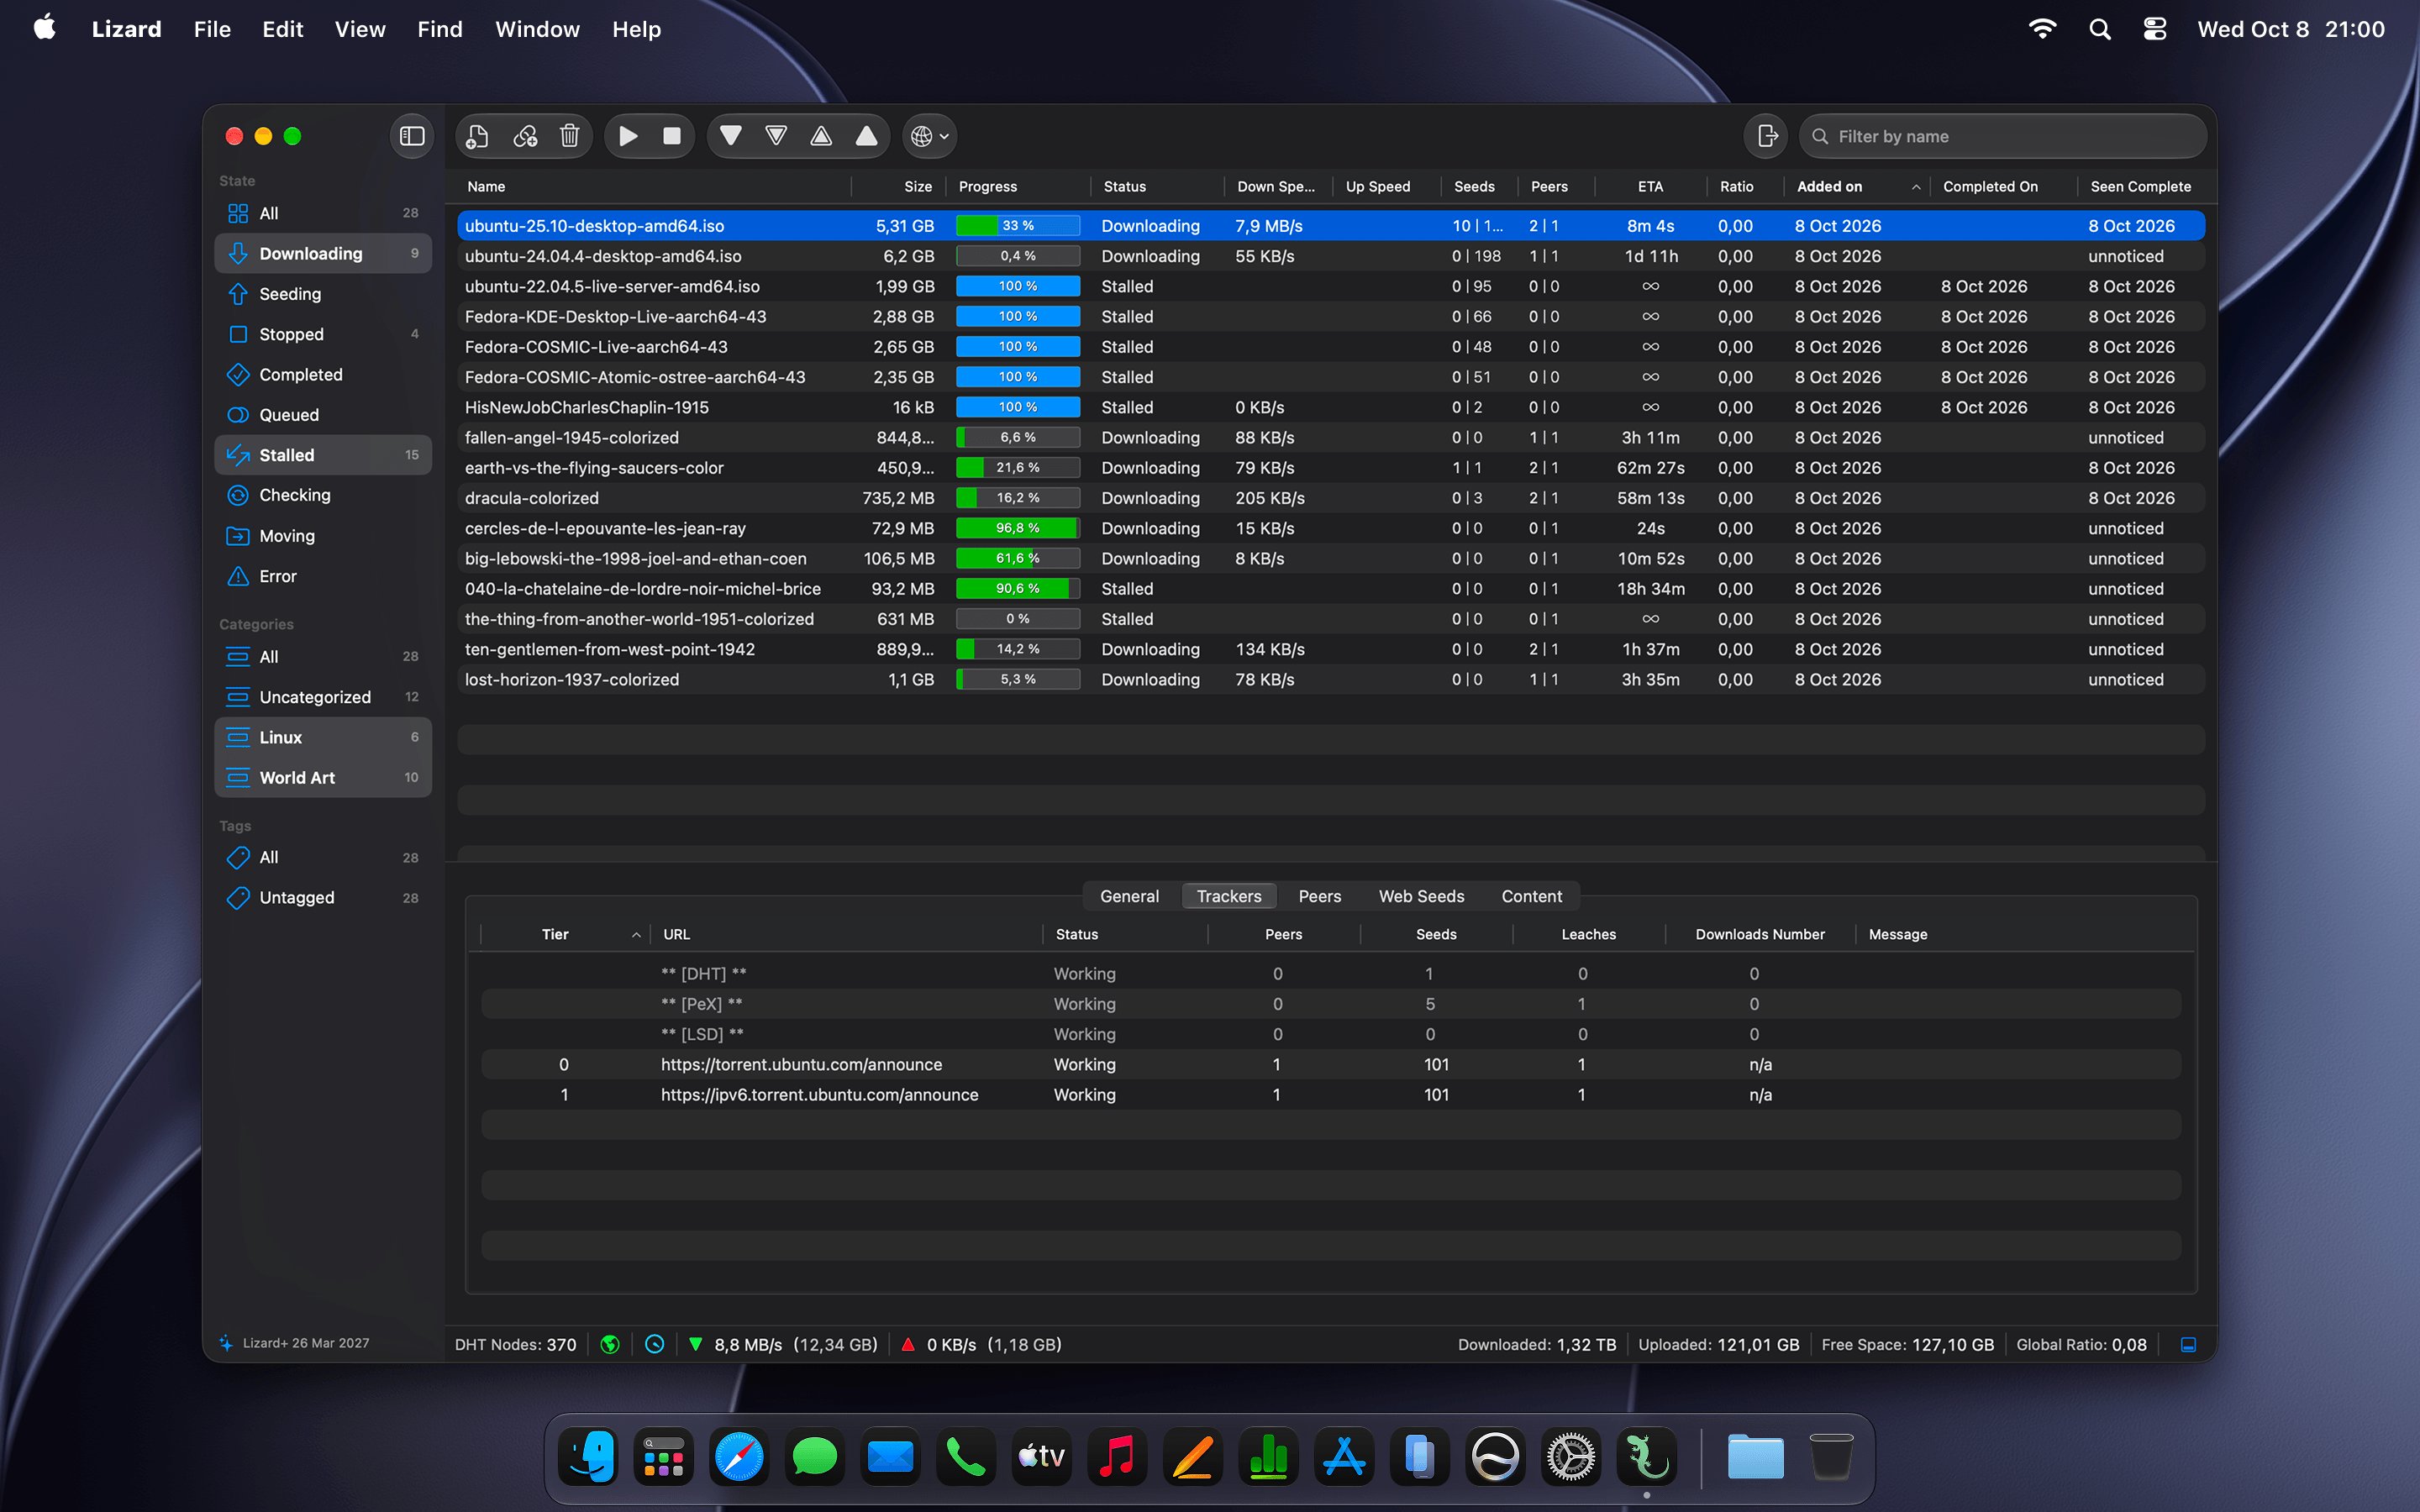Click the add torrent file icon

[x=478, y=136]
